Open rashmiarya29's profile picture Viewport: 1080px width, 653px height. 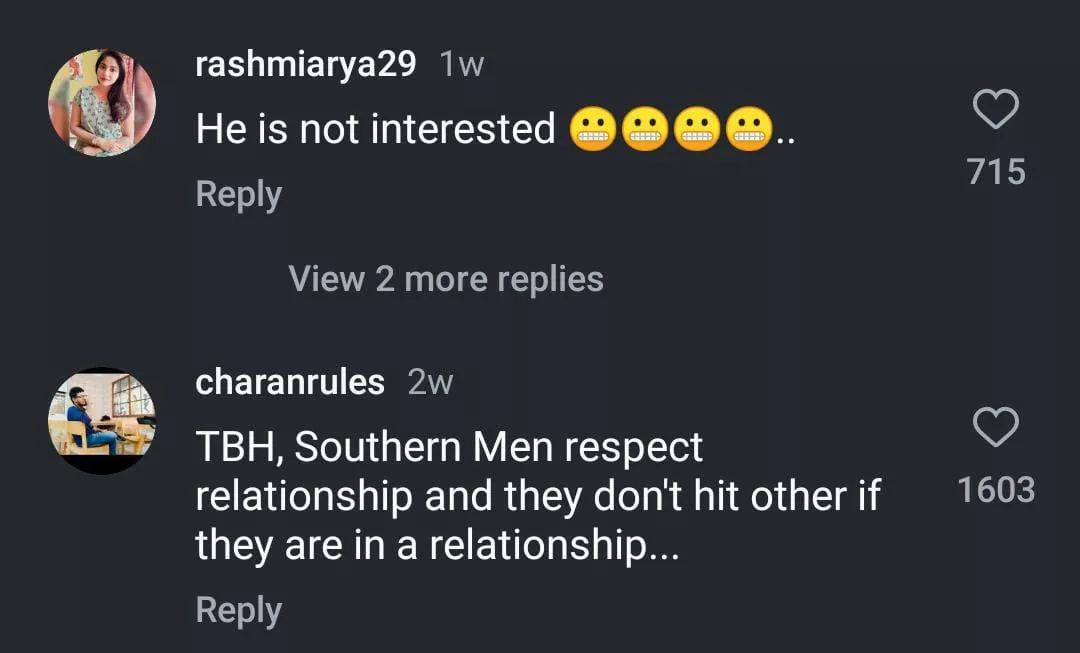pos(102,102)
